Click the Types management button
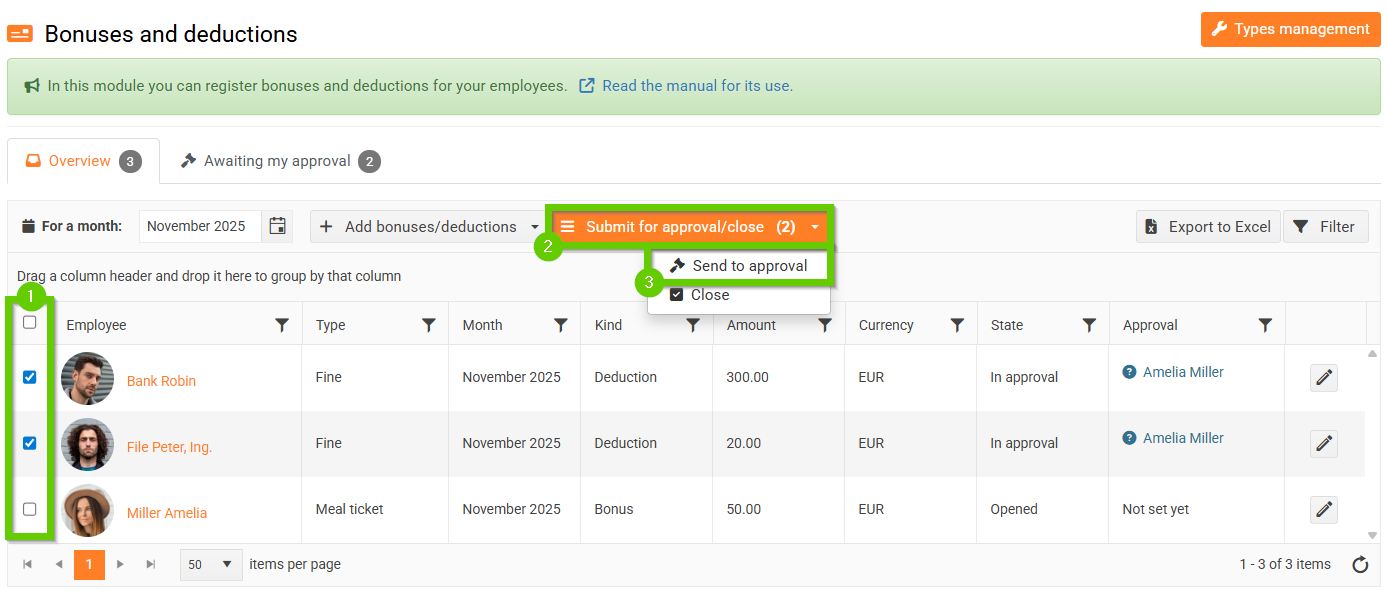This screenshot has height=595, width=1388. 1290,29
